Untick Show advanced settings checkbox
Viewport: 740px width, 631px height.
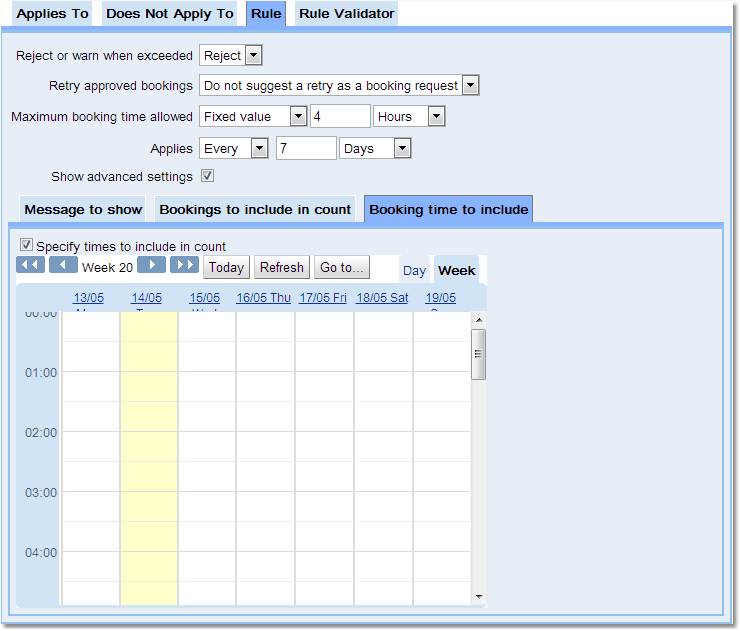pyautogui.click(x=207, y=177)
